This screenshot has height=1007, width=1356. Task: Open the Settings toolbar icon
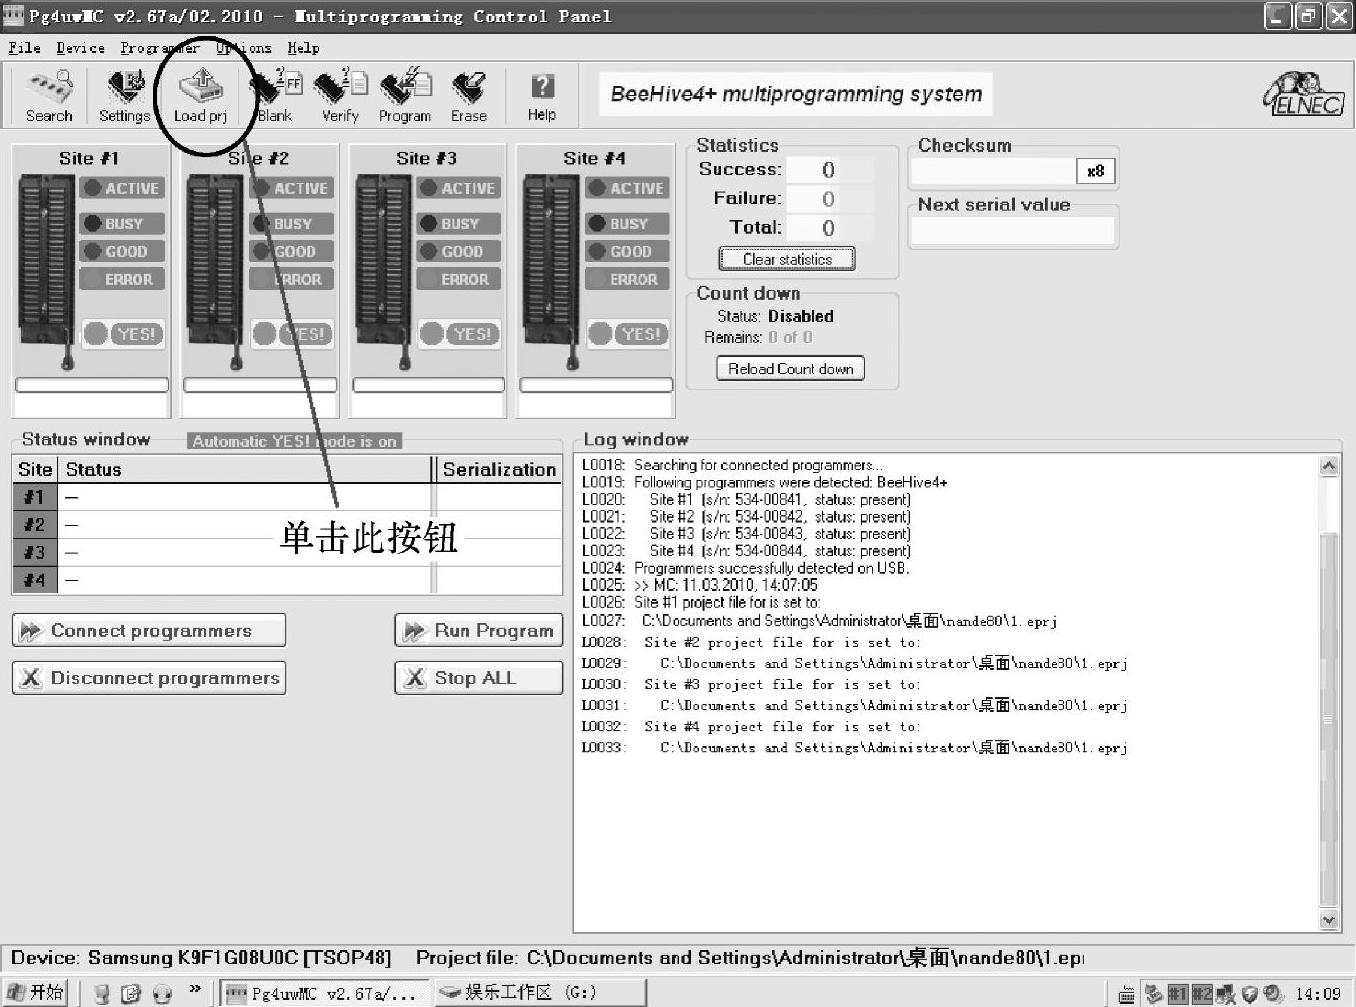click(124, 96)
